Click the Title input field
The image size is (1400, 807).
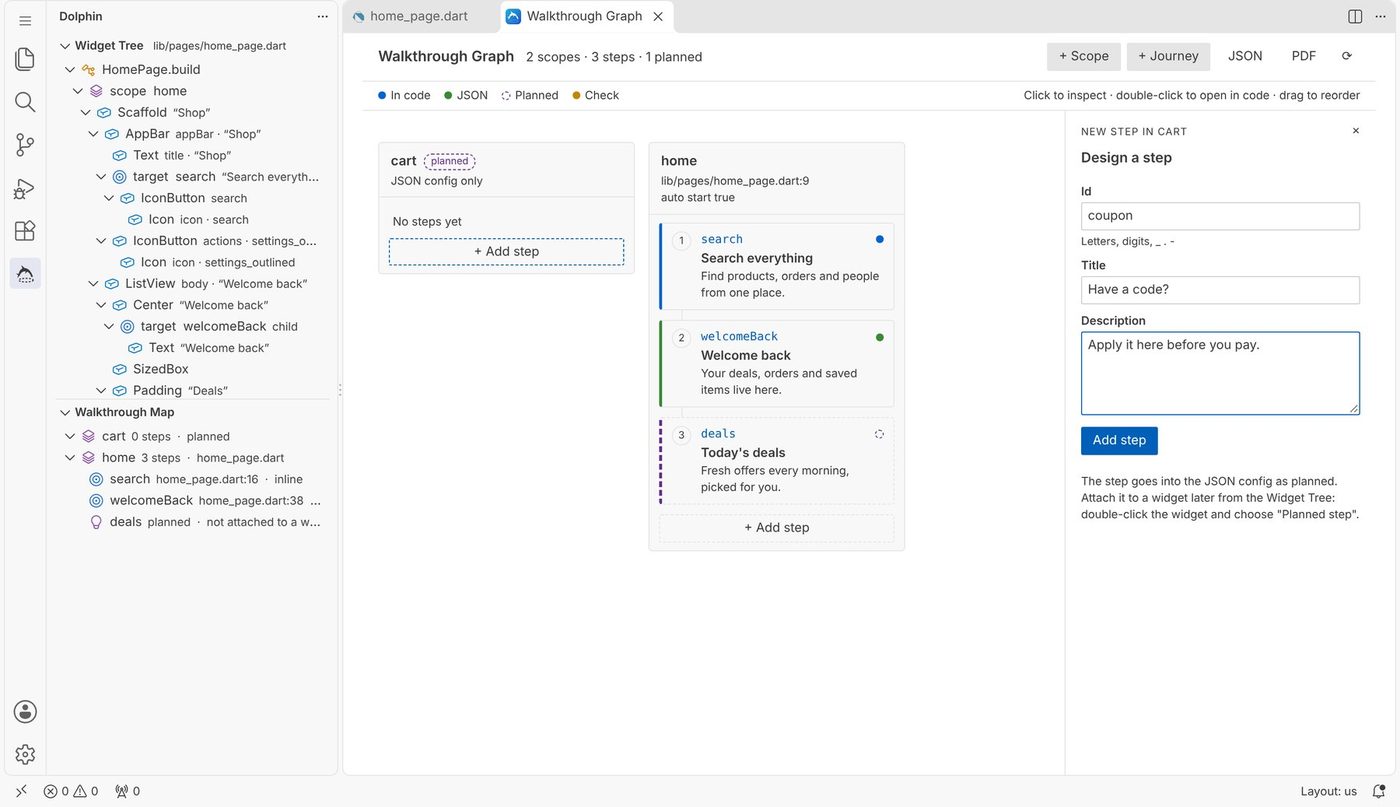[x=1220, y=290]
